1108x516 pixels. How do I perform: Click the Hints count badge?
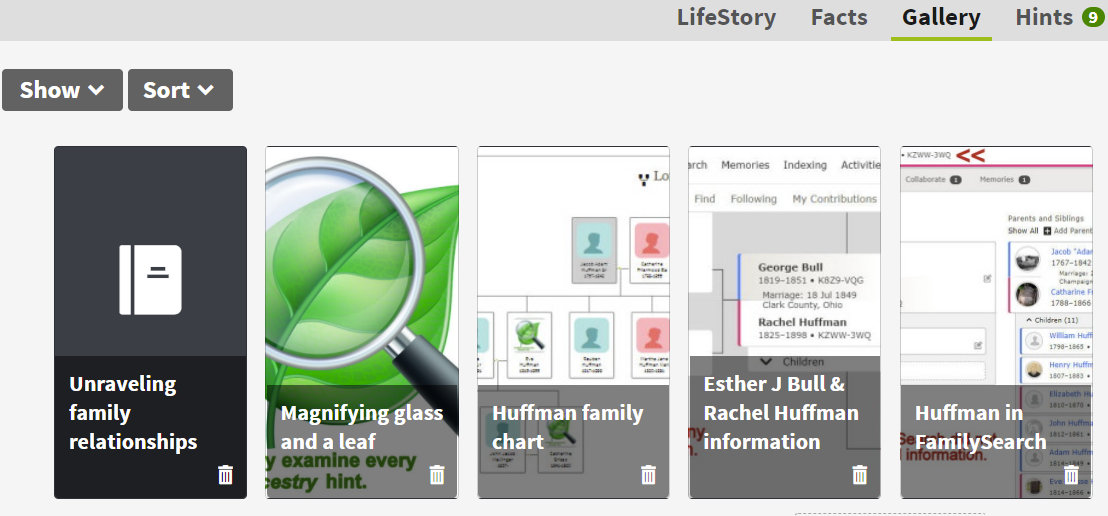tap(1092, 17)
